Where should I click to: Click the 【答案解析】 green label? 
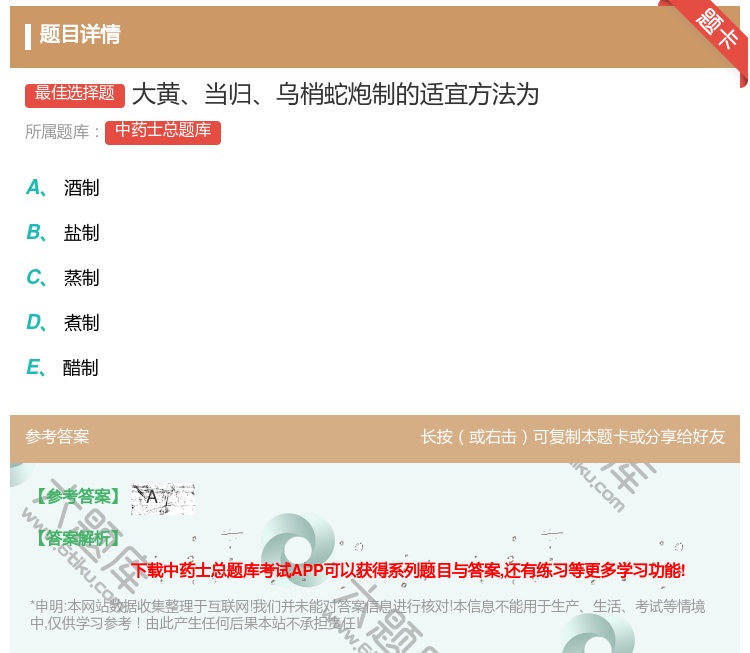77,539
